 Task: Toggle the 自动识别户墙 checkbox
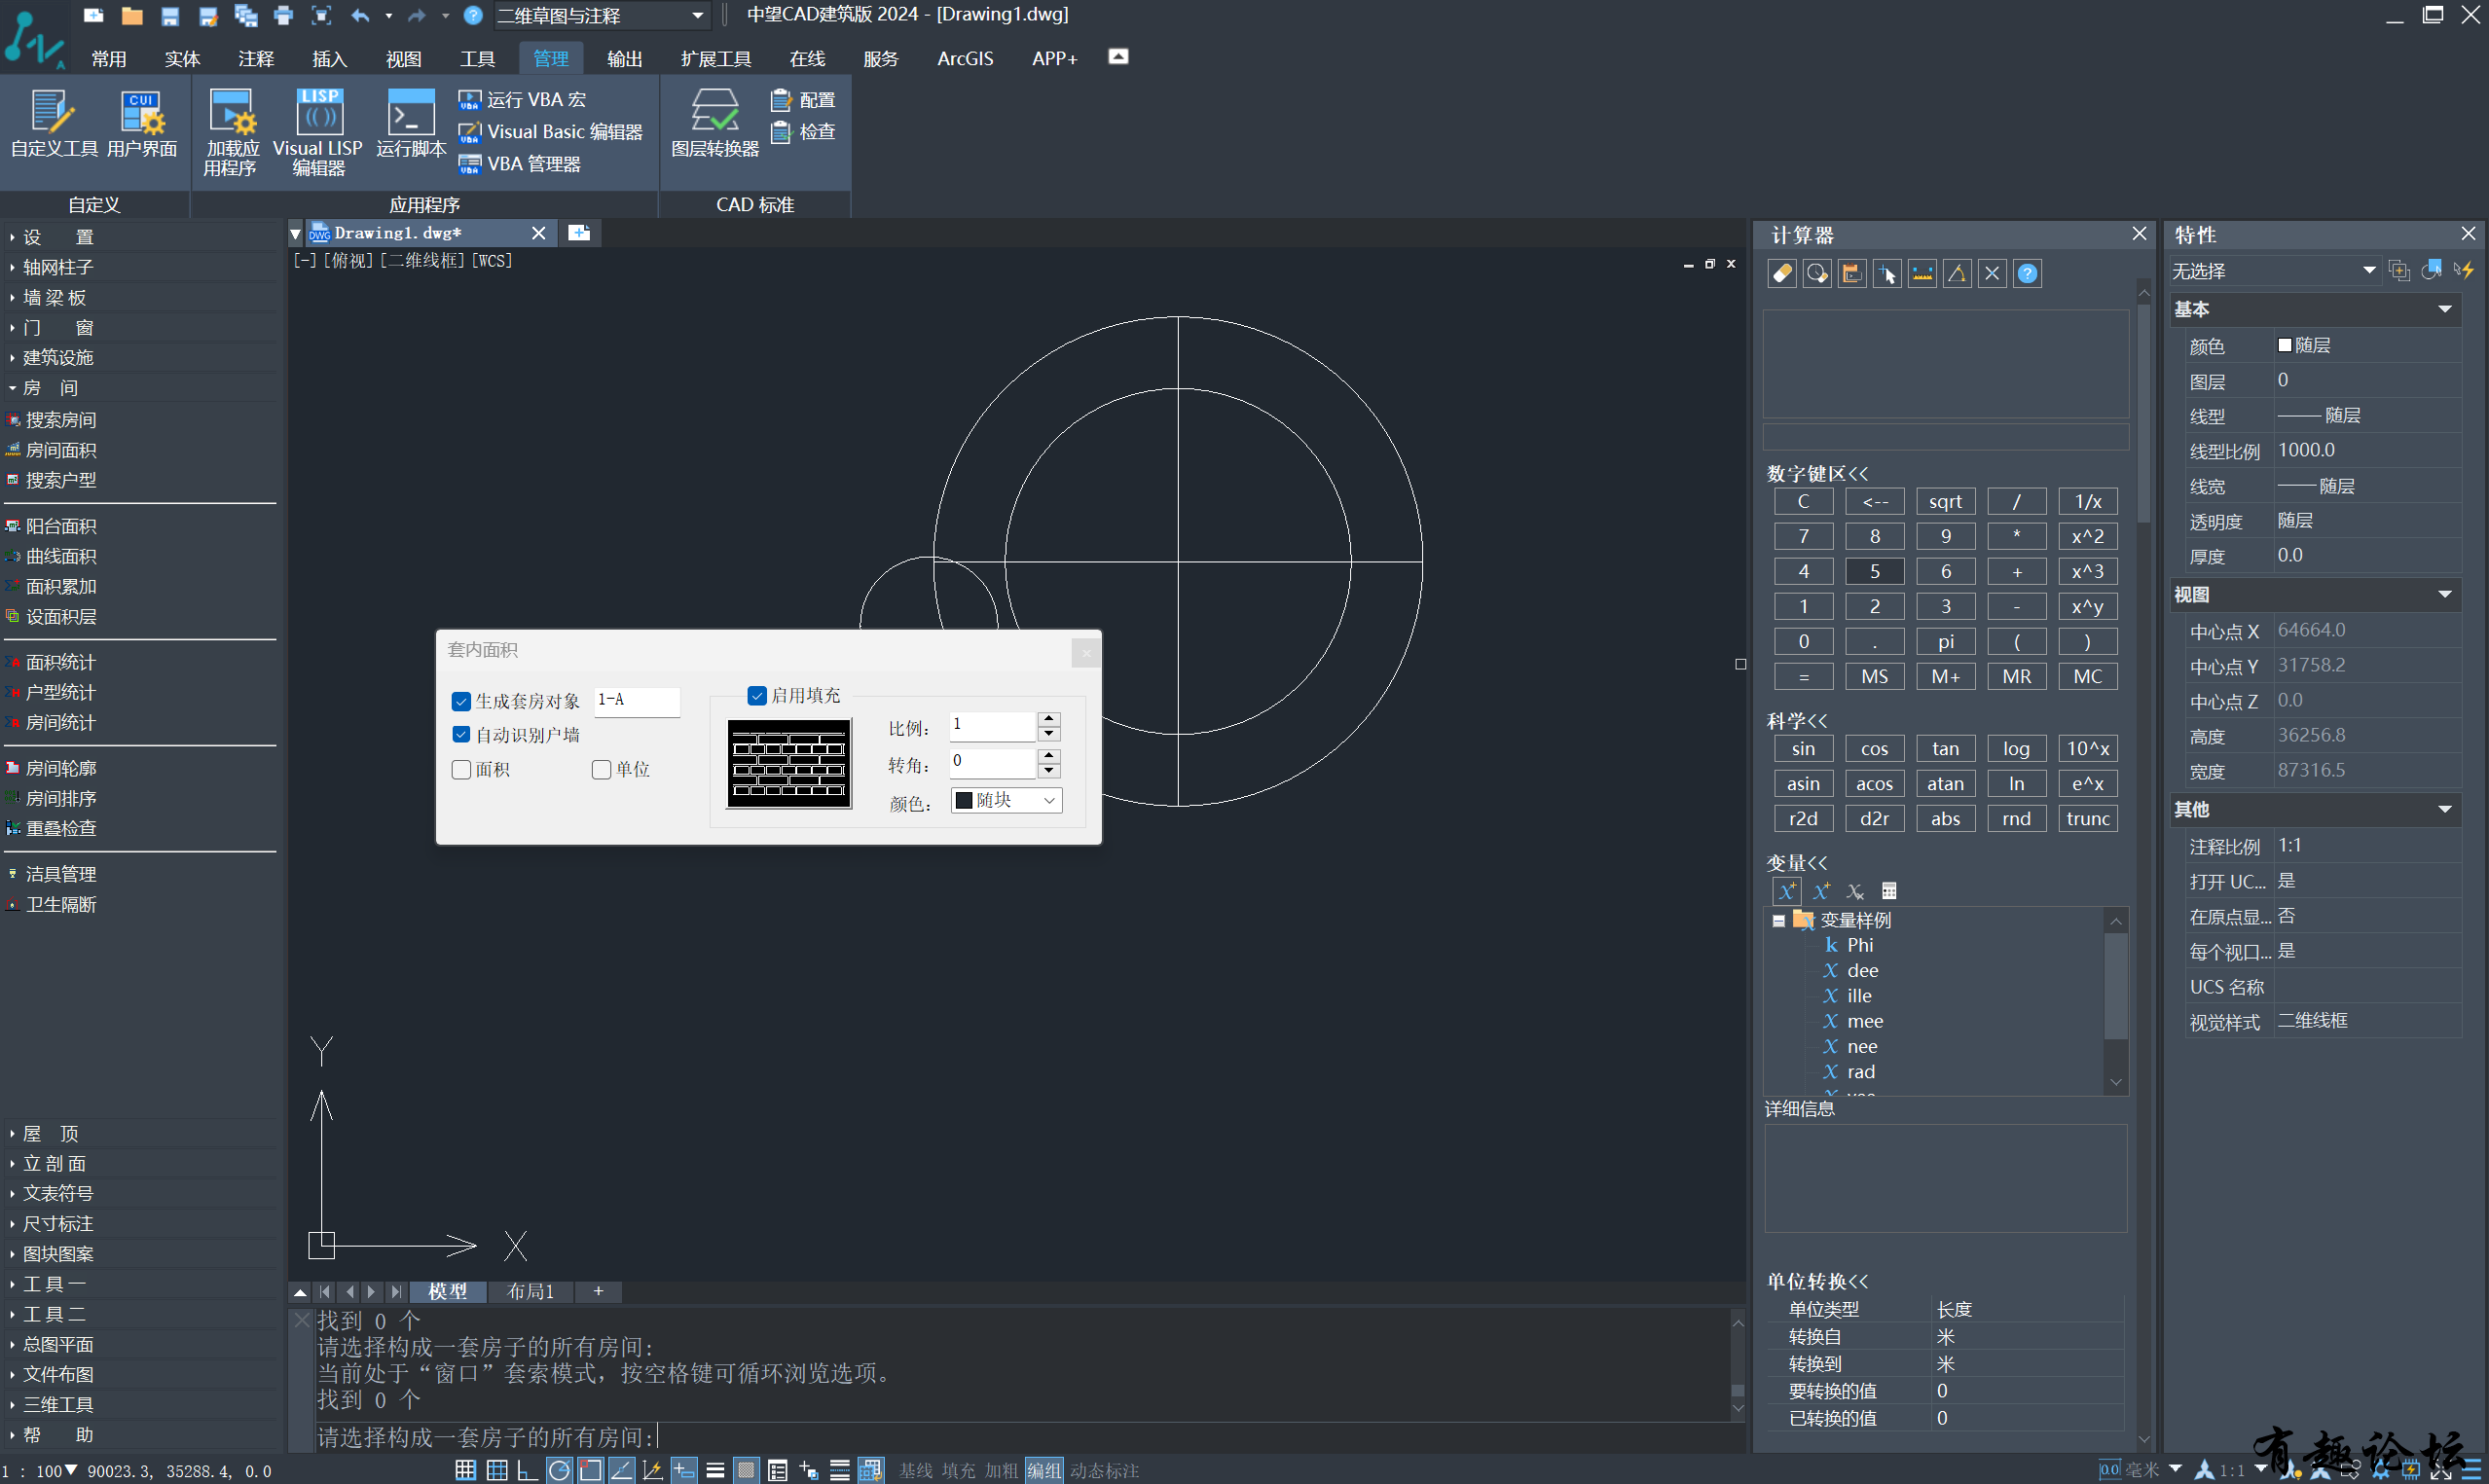click(461, 735)
